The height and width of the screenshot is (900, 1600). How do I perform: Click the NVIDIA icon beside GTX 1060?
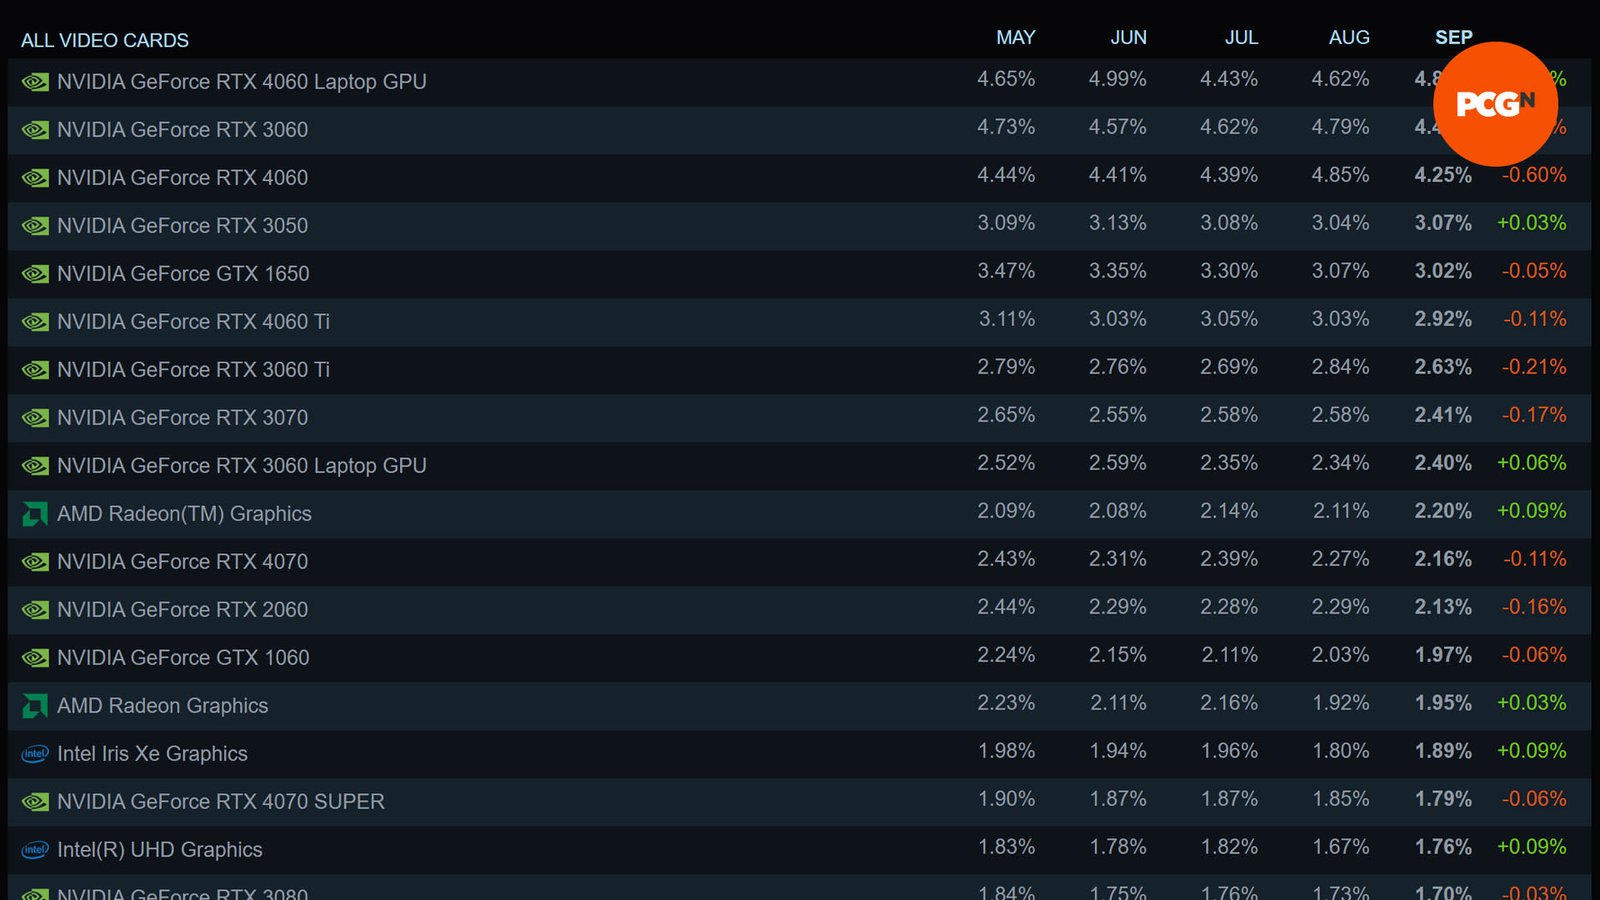[x=35, y=658]
